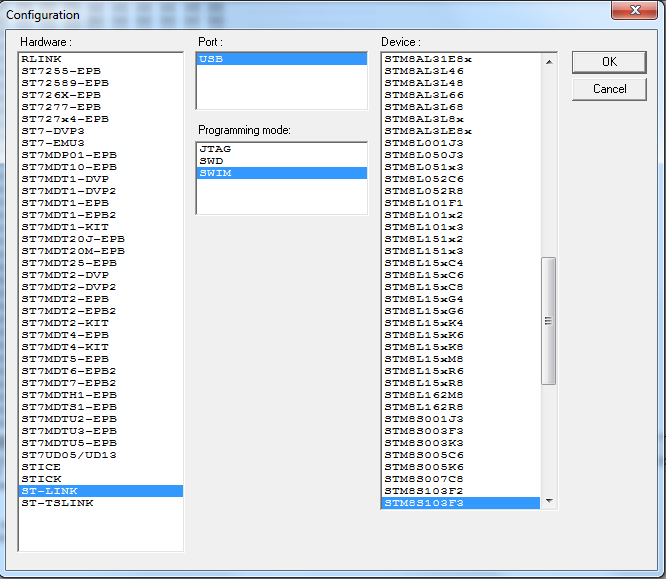Pick device STM8L15xG6
Screen dimensions: 666x579
click(461, 311)
